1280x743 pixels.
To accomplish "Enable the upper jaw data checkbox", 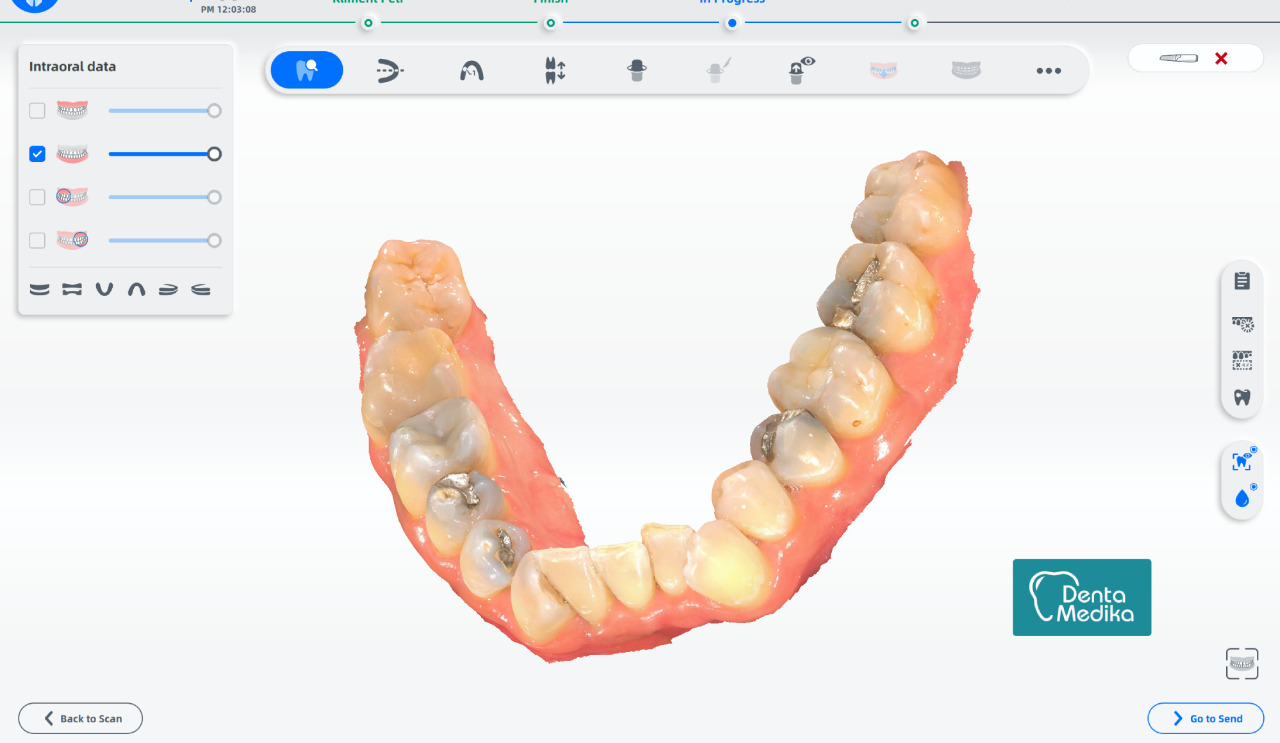I will click(37, 111).
